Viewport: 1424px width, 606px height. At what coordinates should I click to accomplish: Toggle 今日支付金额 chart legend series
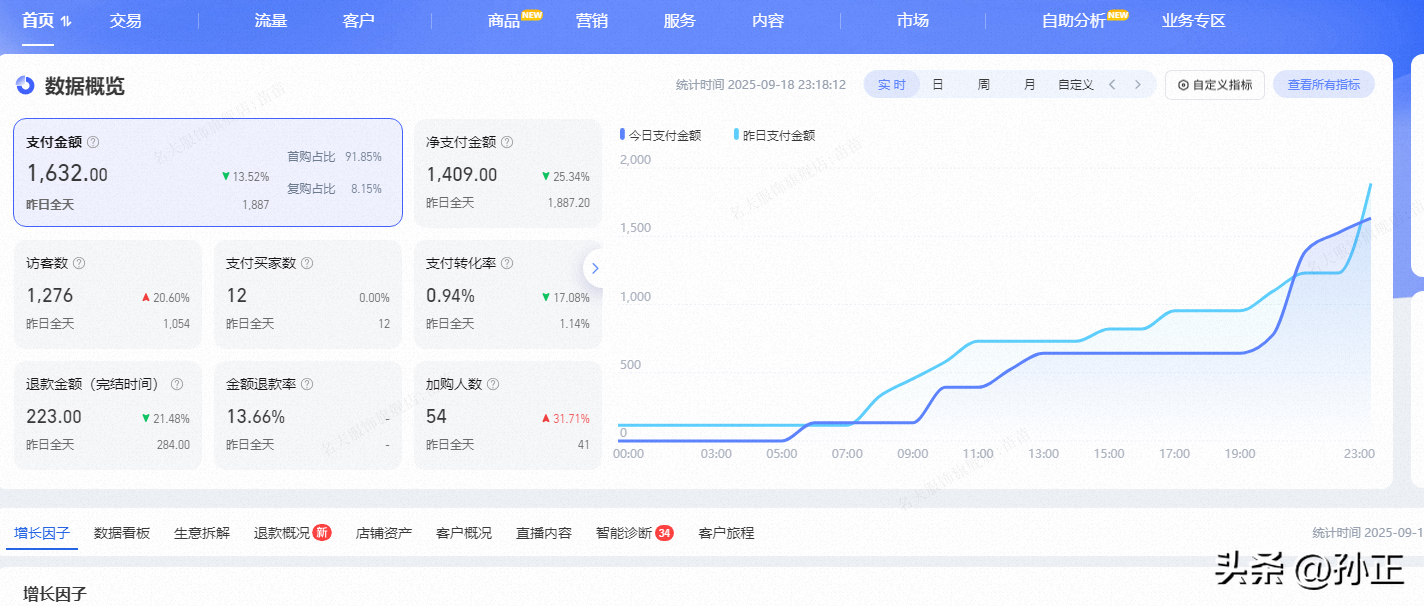click(x=660, y=135)
